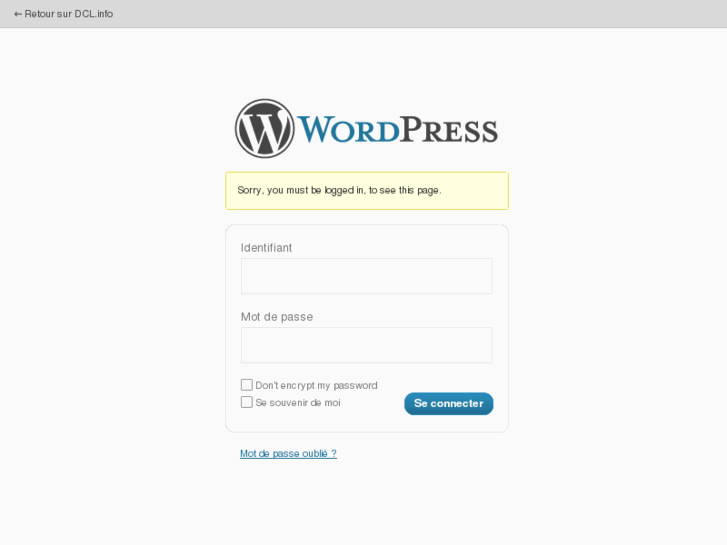Click the Se connecter button

coord(448,404)
